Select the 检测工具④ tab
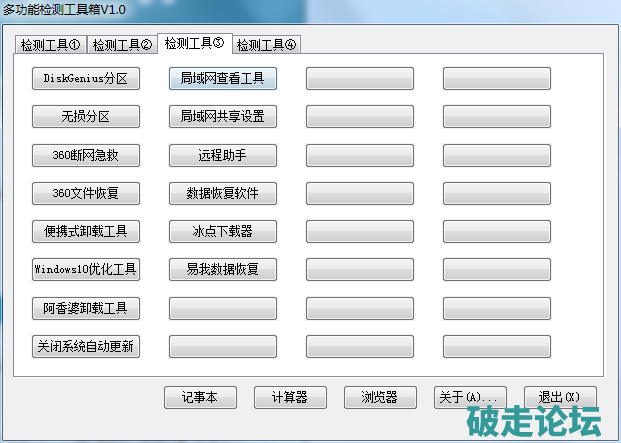The height and width of the screenshot is (443, 621). tap(267, 45)
